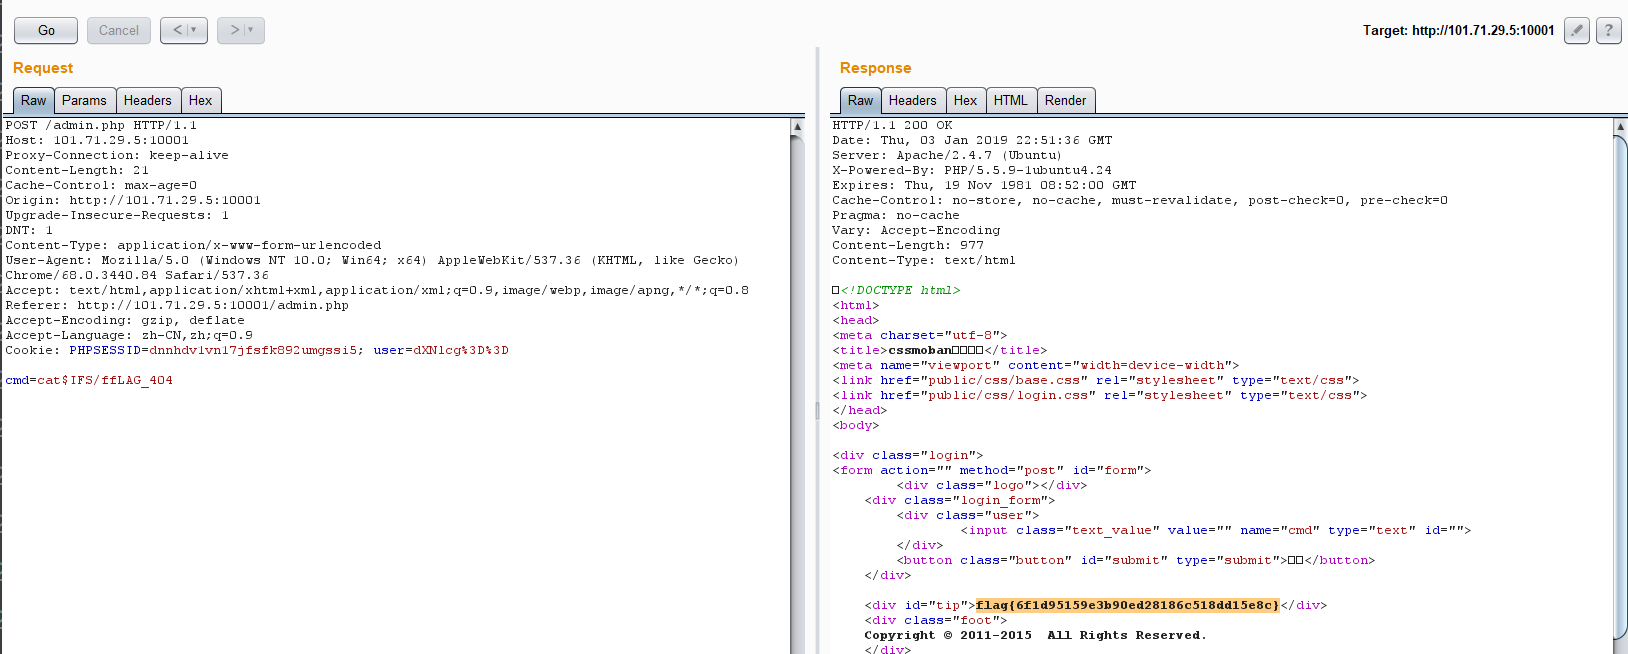Click the Host header line in request
The image size is (1628, 654).
(x=97, y=140)
